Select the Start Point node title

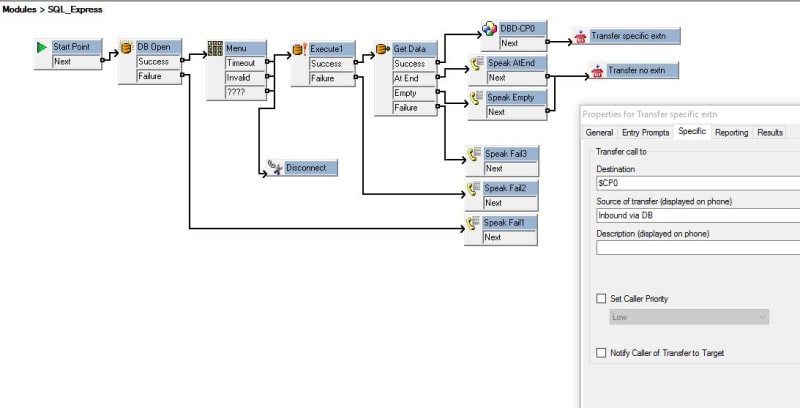76,47
